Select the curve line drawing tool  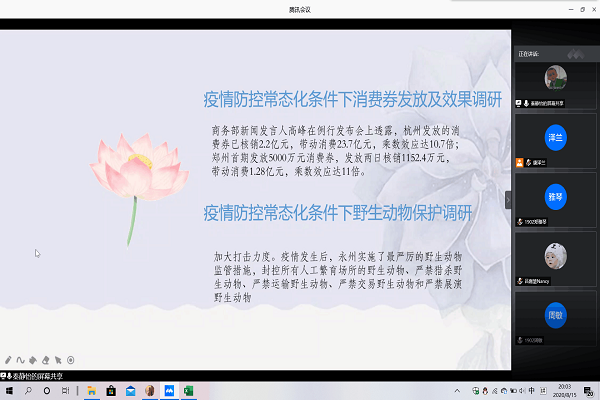click(x=21, y=359)
